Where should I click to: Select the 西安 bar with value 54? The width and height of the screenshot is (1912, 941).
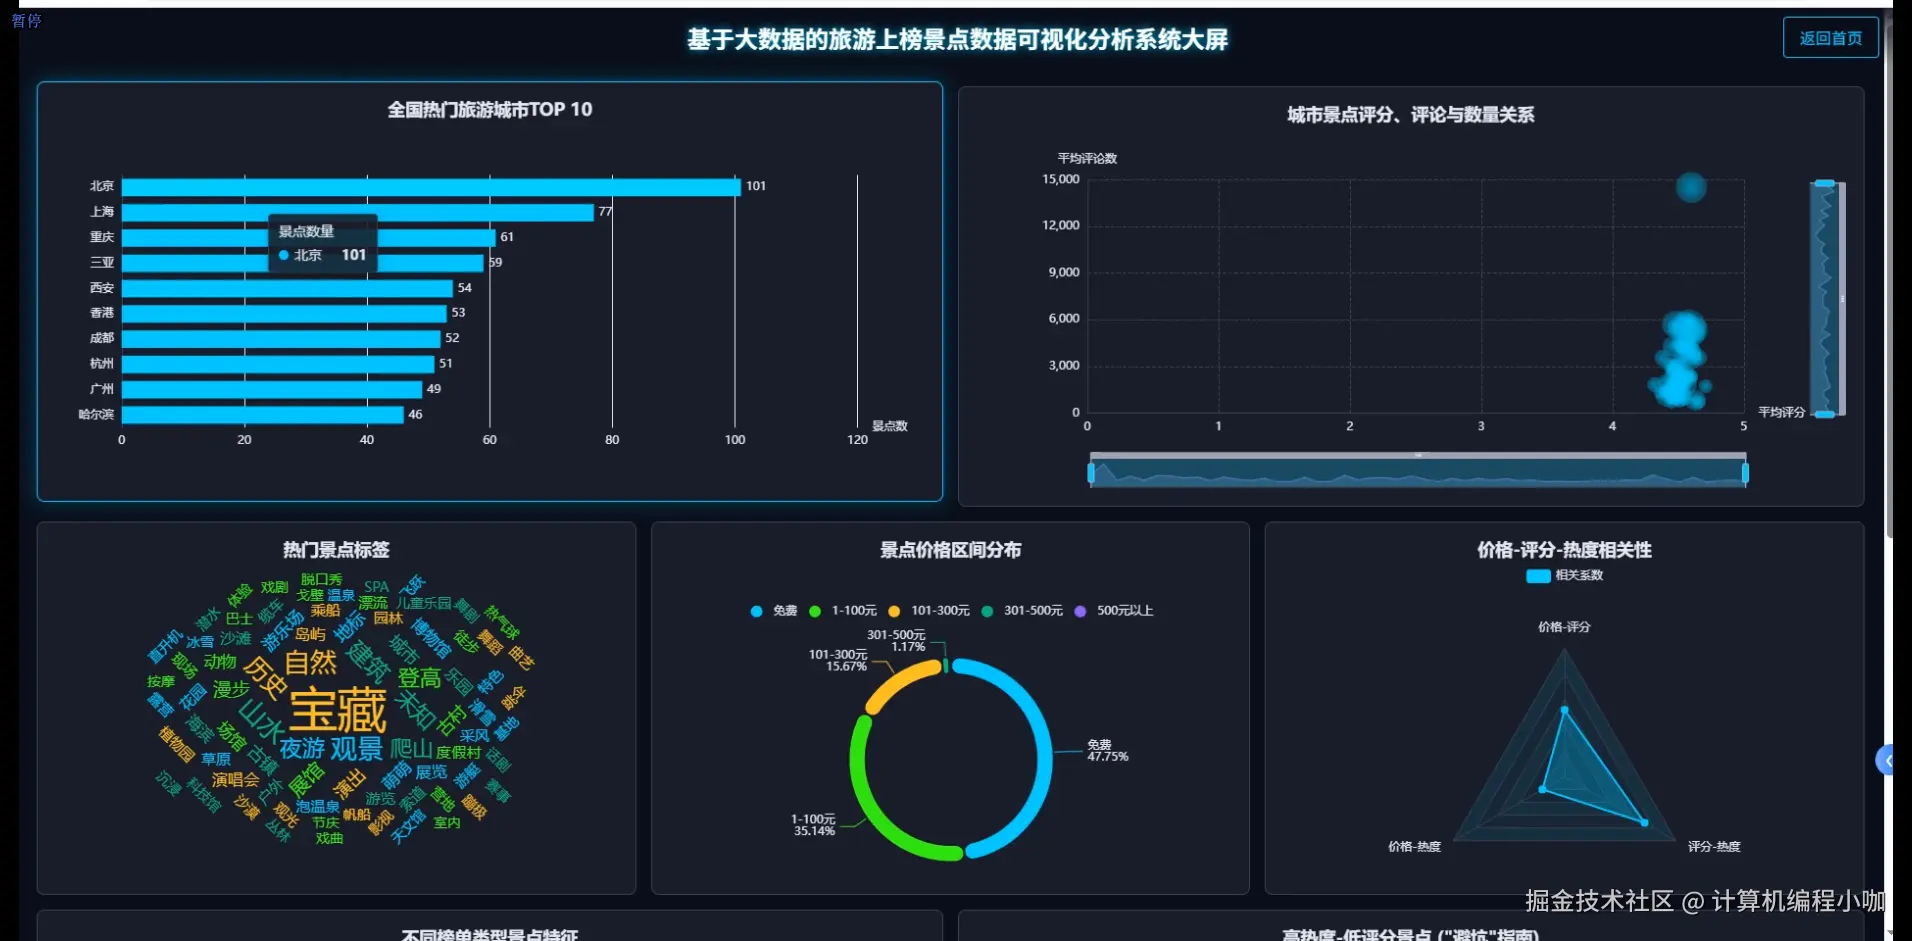point(287,288)
